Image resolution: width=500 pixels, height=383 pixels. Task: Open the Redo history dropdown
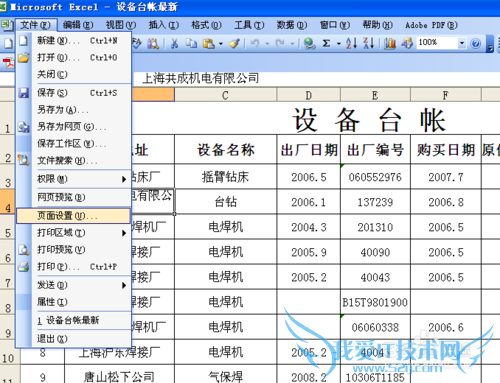292,43
